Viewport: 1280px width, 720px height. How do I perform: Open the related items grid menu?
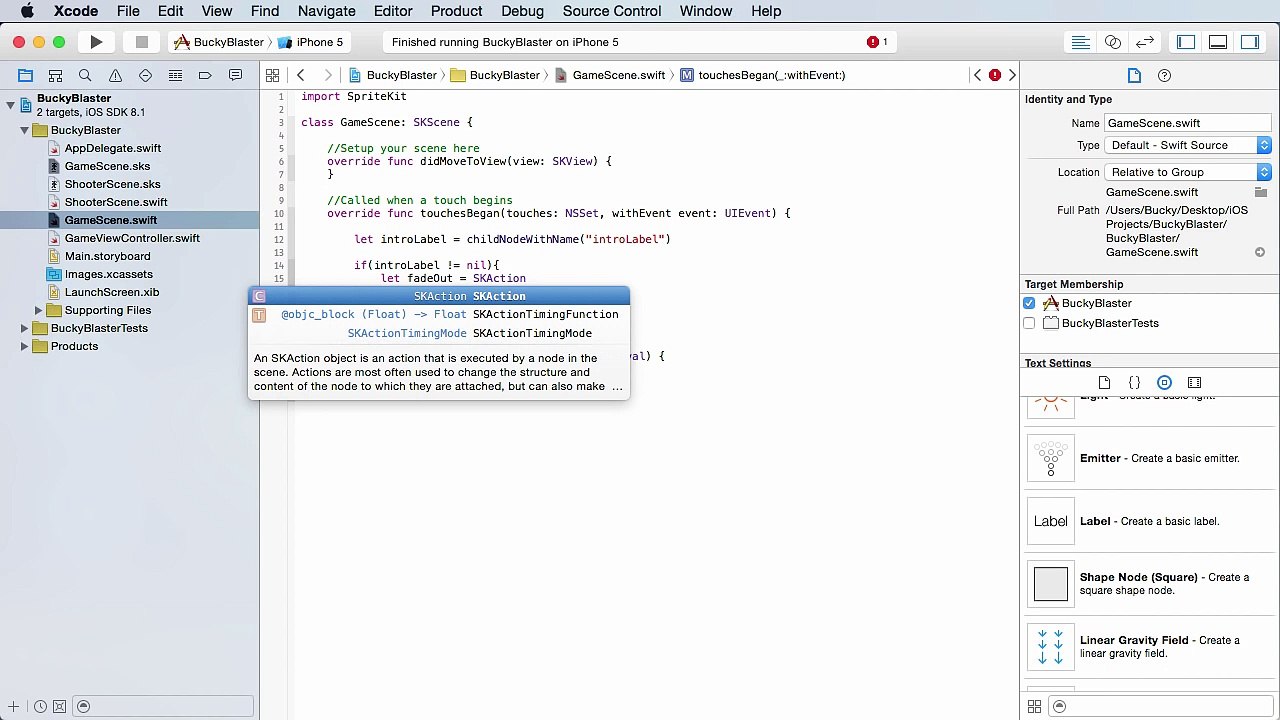click(272, 75)
